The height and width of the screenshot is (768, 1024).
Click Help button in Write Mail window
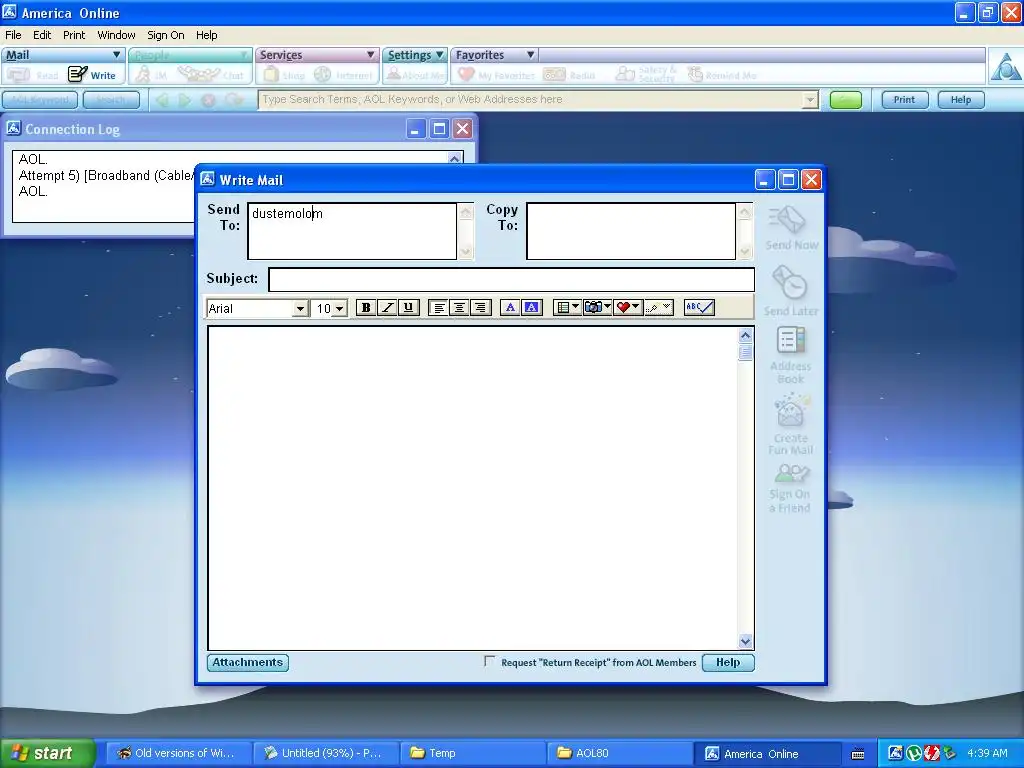click(x=728, y=662)
